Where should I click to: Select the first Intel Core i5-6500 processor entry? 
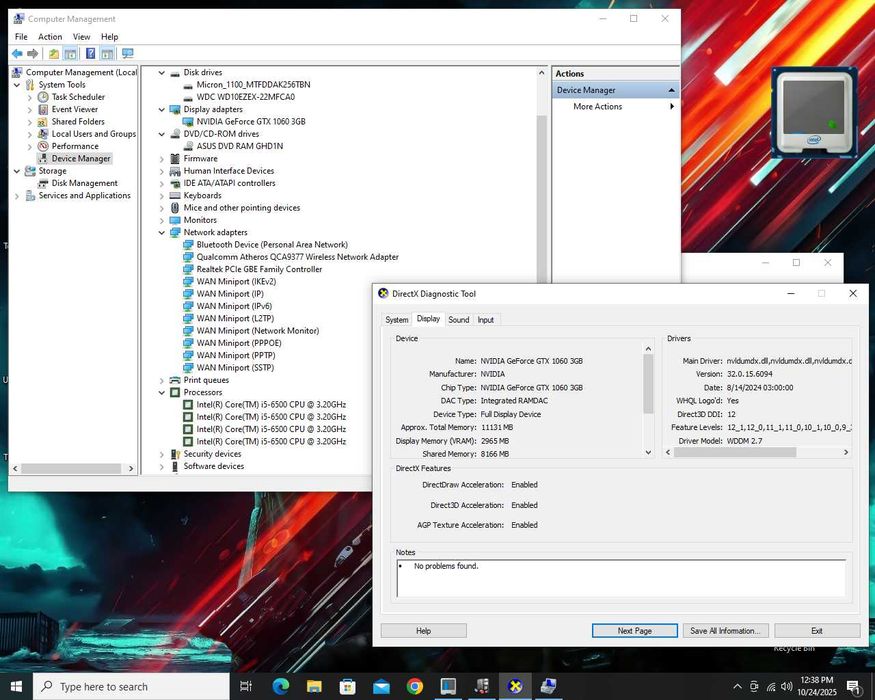click(271, 404)
